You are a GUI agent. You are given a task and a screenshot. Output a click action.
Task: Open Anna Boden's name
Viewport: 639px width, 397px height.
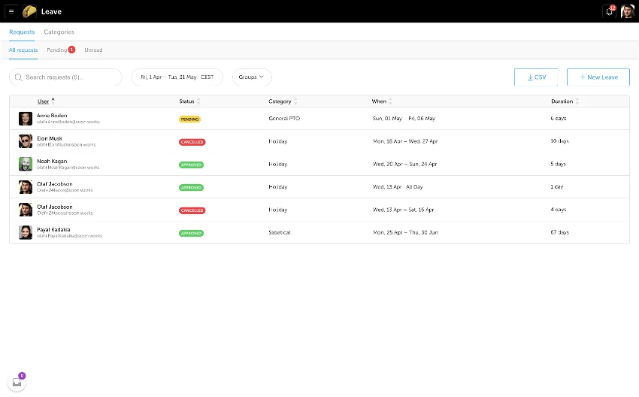coord(52,115)
